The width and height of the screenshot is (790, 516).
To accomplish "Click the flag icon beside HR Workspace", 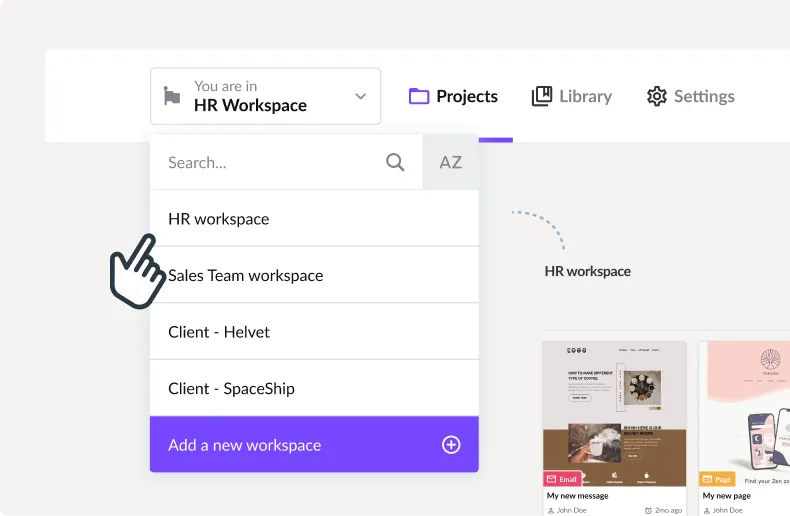I will [172, 96].
